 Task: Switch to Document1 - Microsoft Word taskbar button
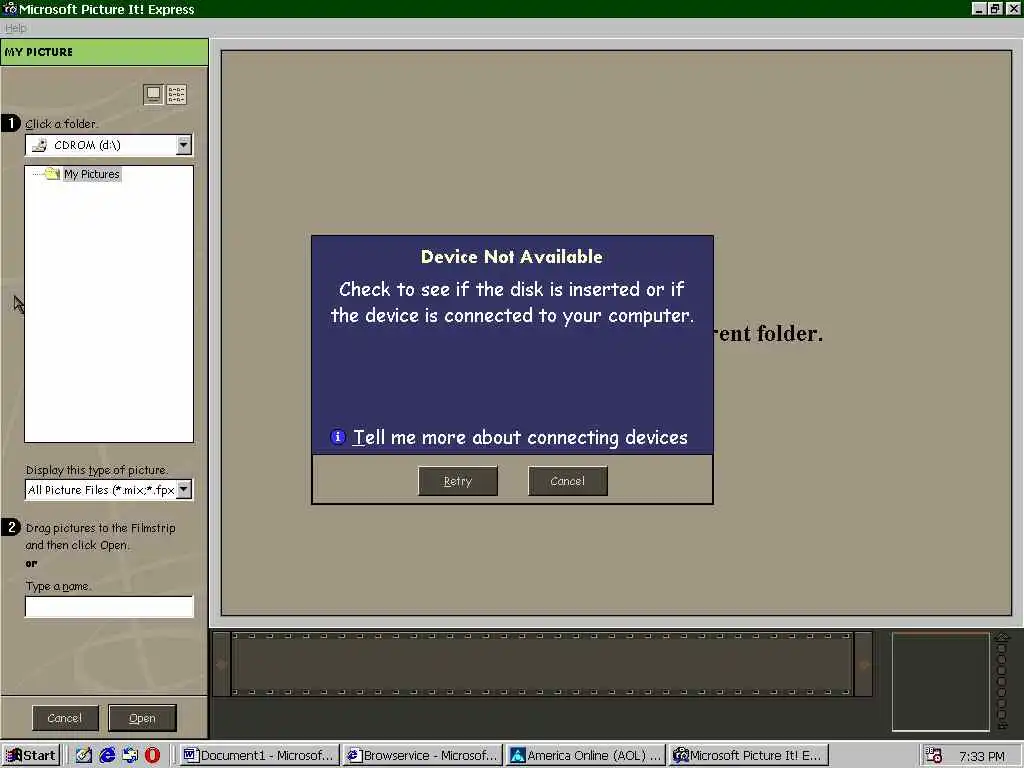pyautogui.click(x=259, y=755)
